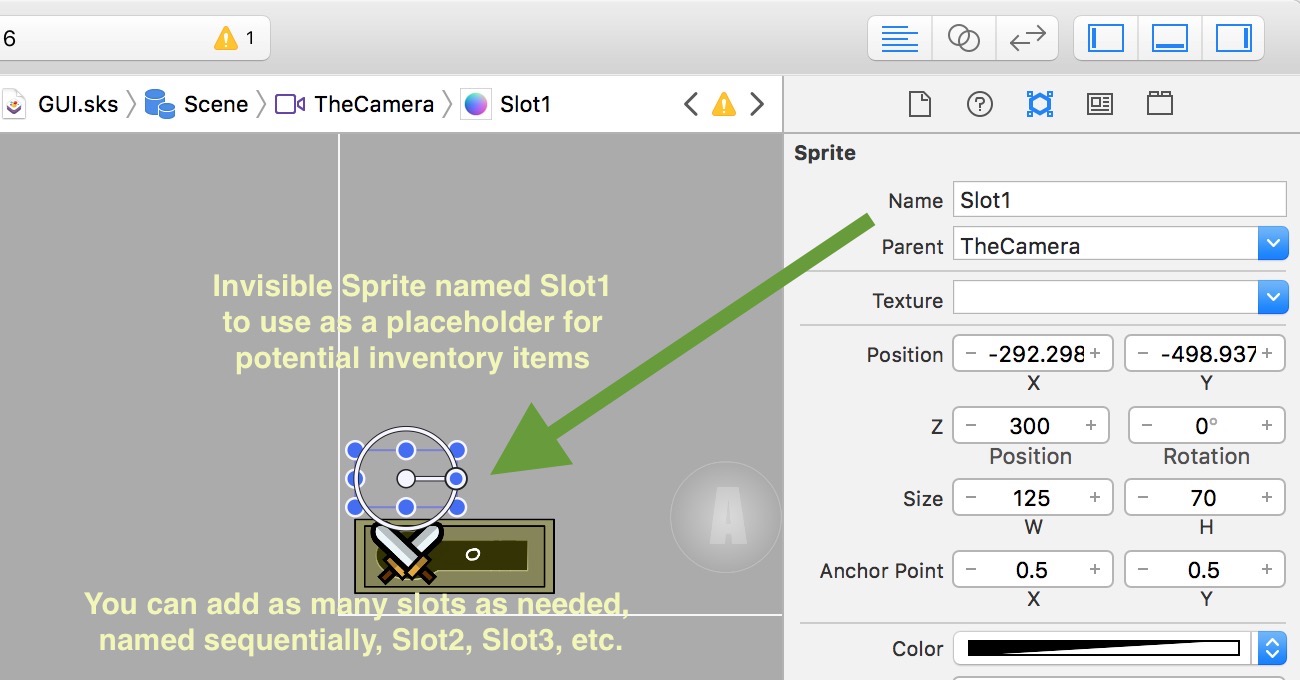Image resolution: width=1300 pixels, height=680 pixels.
Task: Show the Attributes inspector
Action: (1039, 104)
